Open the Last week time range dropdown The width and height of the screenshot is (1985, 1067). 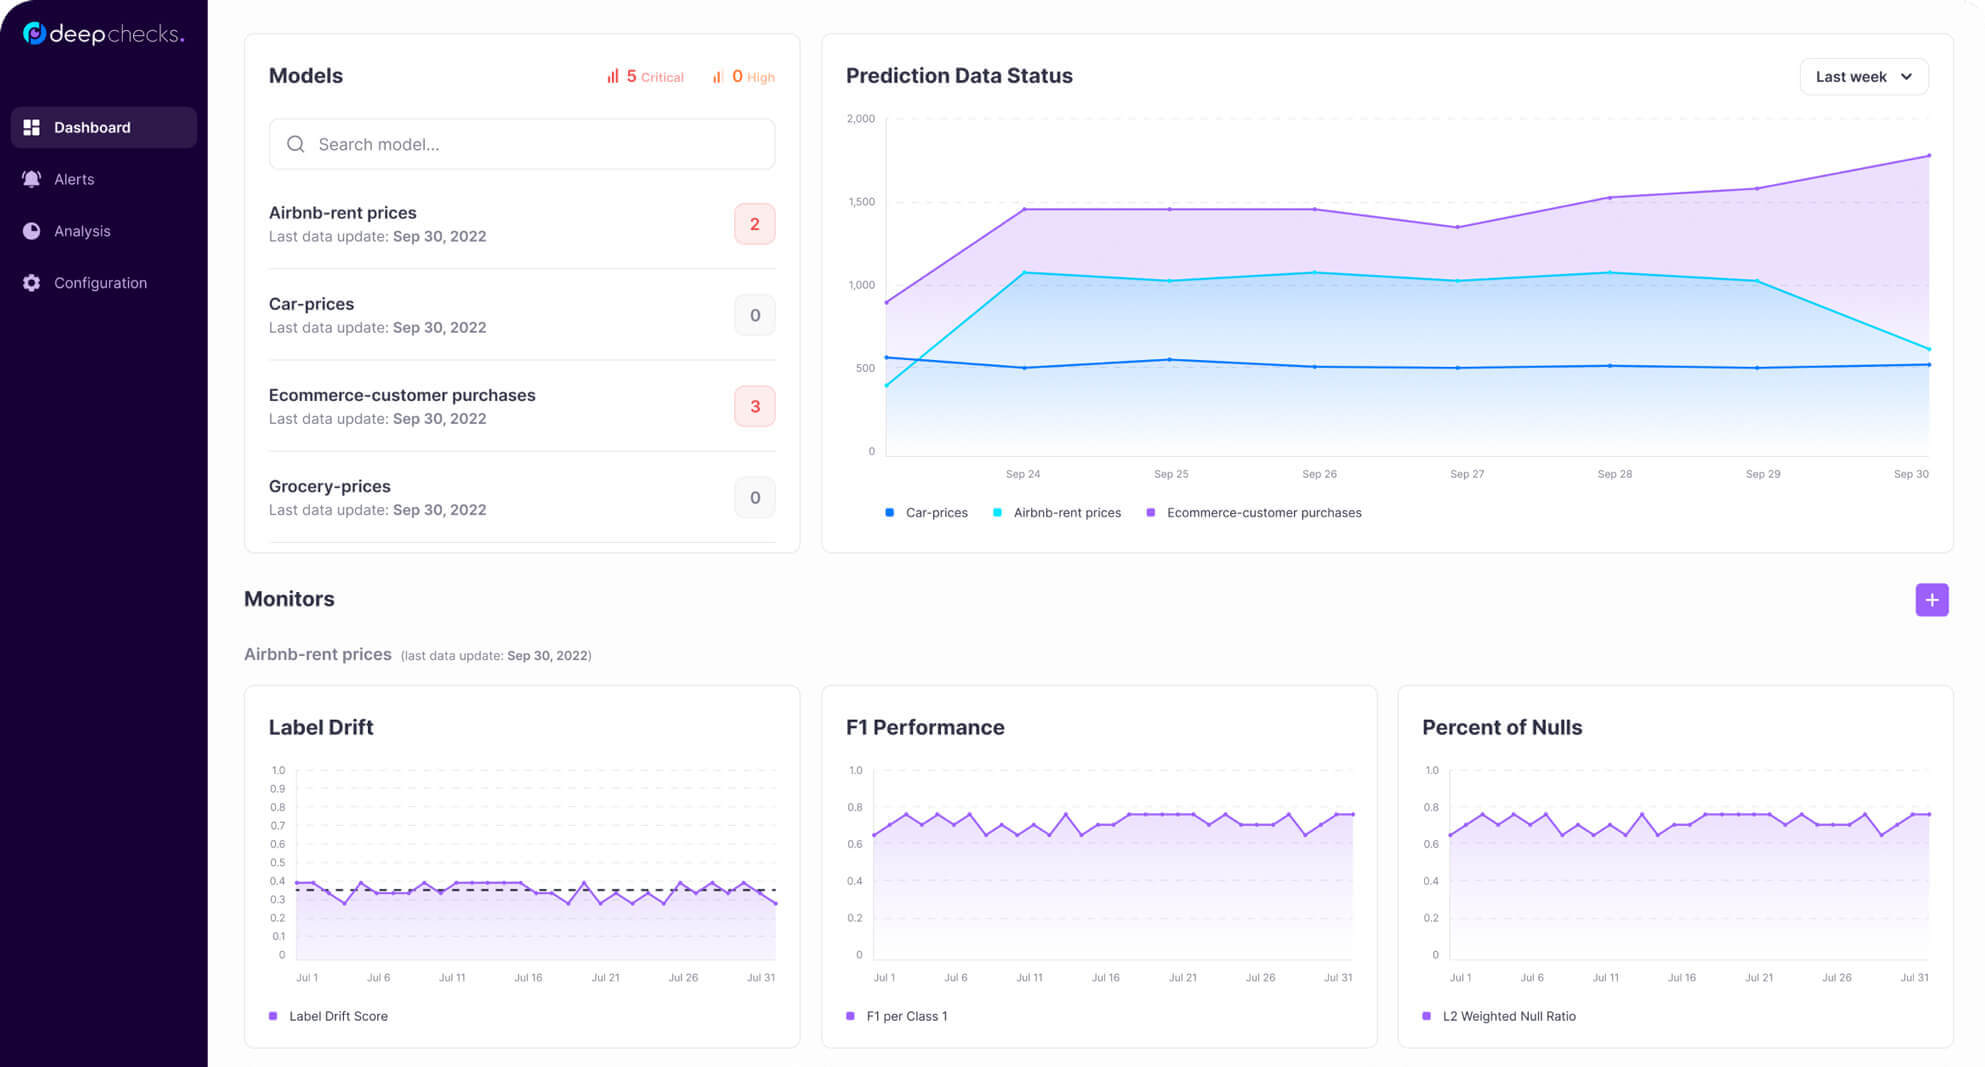tap(1863, 76)
